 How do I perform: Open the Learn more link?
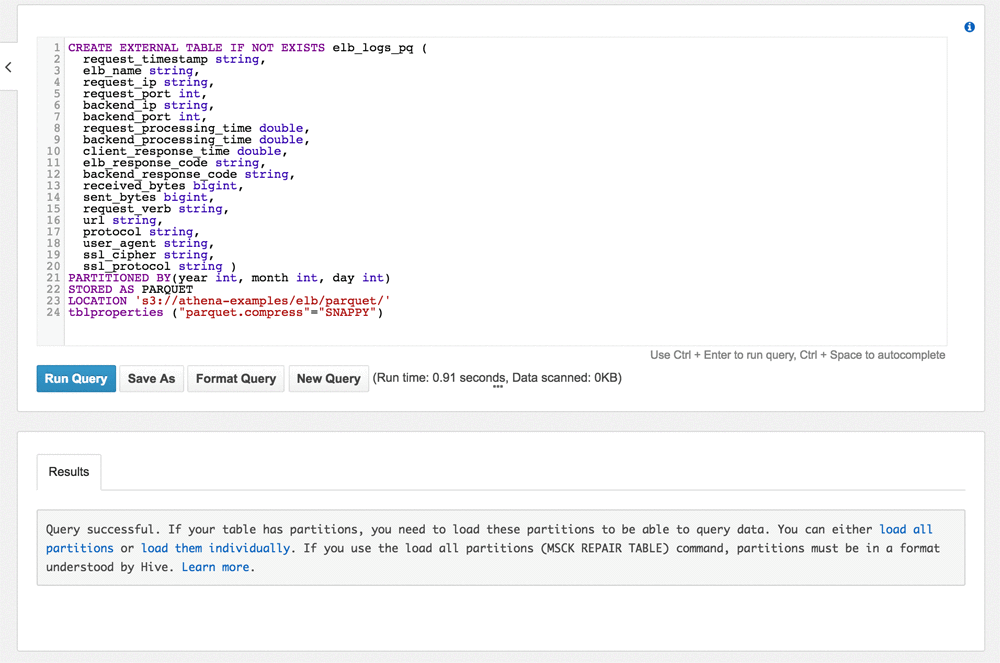215,567
